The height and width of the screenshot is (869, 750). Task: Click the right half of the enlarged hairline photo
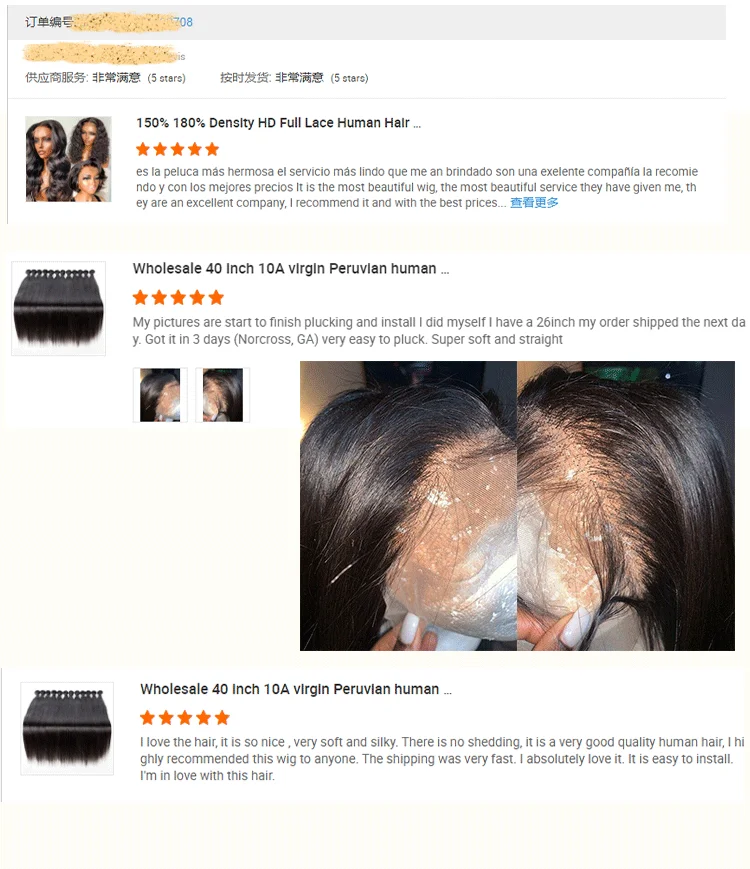(626, 506)
